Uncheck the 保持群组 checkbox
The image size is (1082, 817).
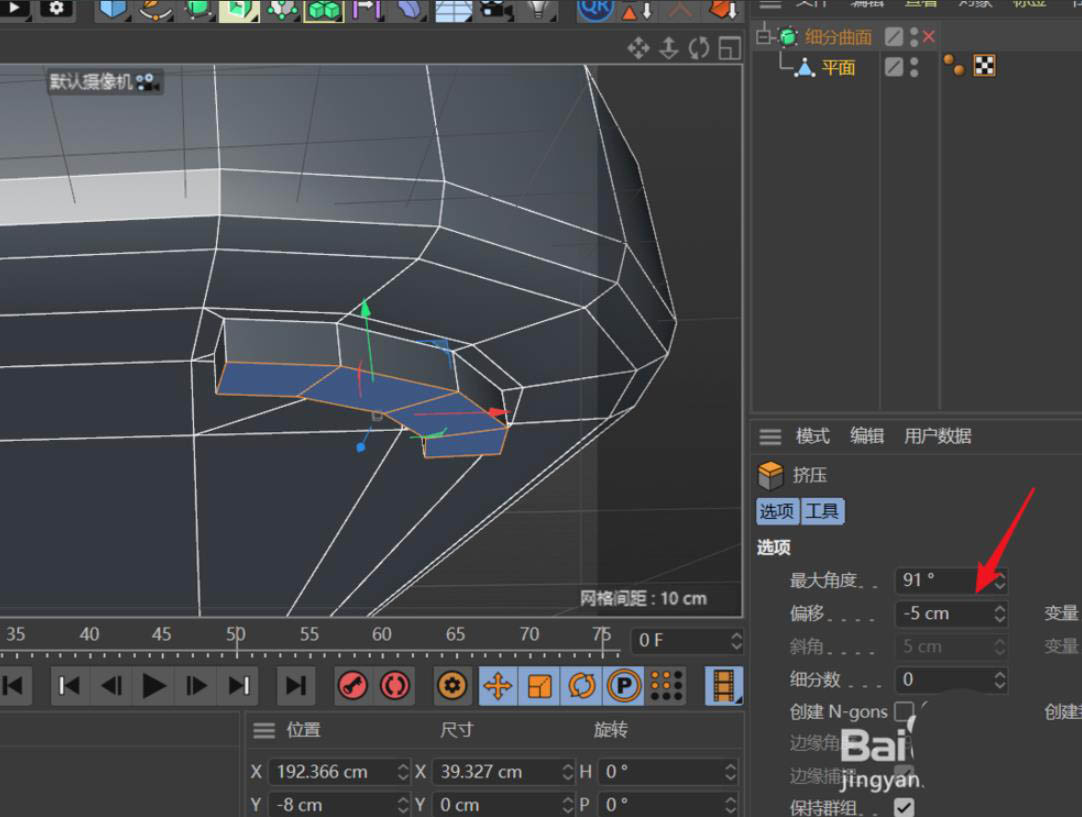904,806
